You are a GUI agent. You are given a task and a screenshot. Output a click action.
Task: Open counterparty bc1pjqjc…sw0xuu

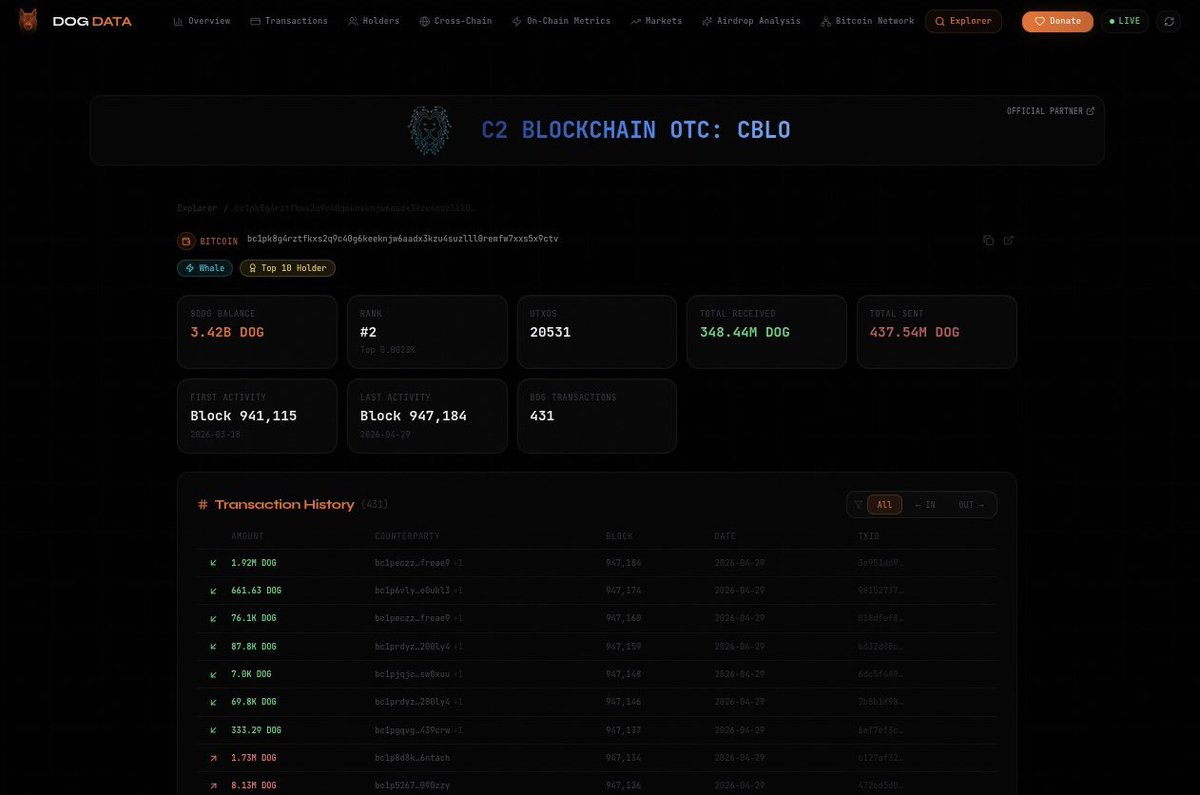tap(412, 674)
